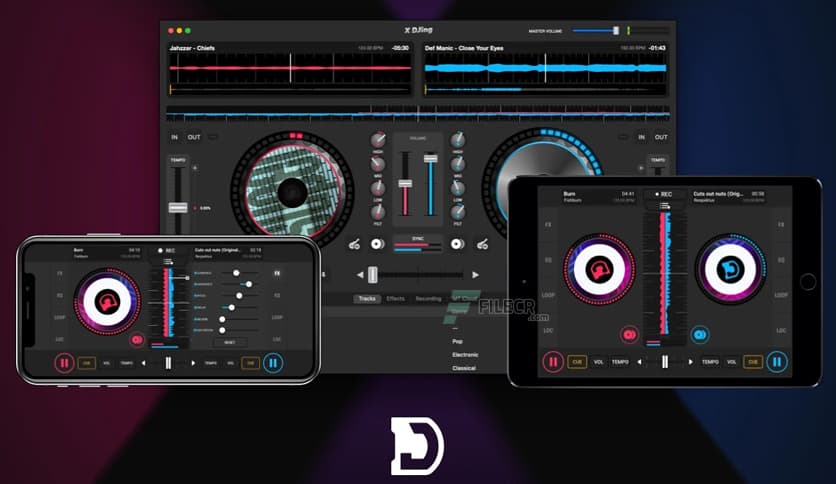Click the red left deck pause button on the tablet
Screen dimensions: 836x484
553,362
